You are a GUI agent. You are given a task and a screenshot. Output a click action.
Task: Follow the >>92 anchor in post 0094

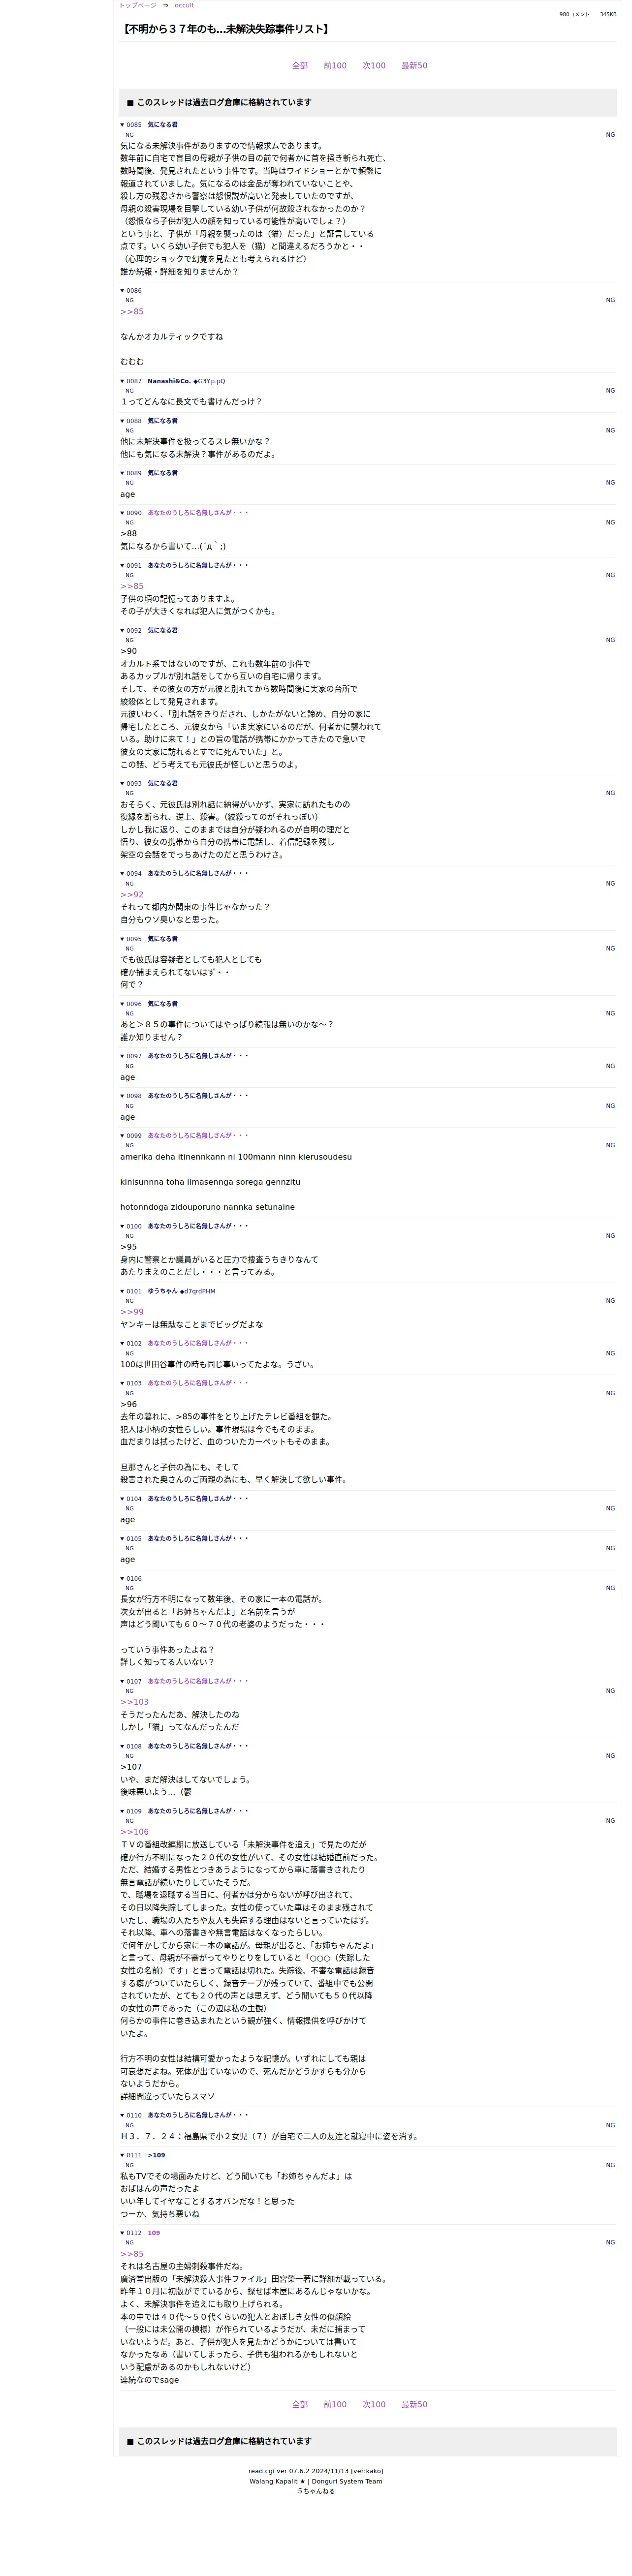click(x=132, y=895)
